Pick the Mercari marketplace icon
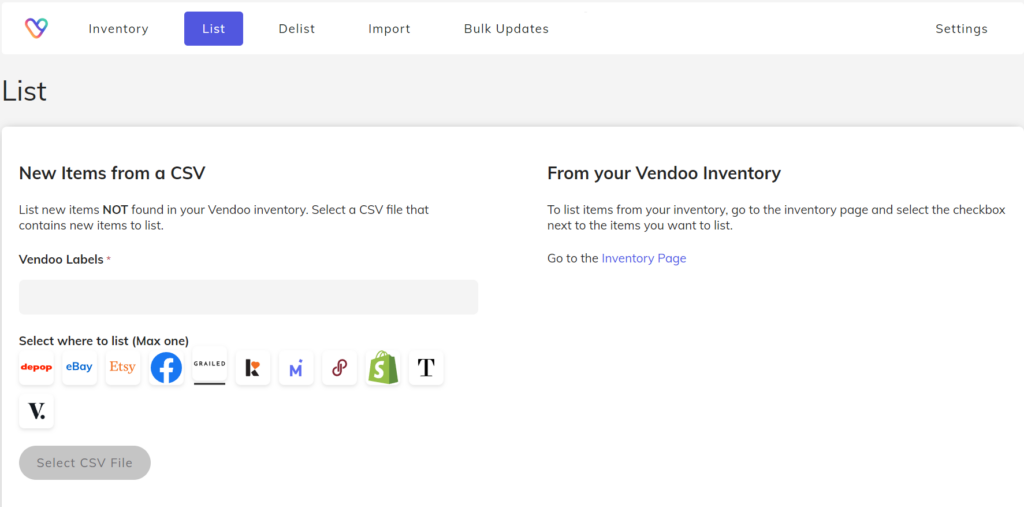 pyautogui.click(x=296, y=368)
